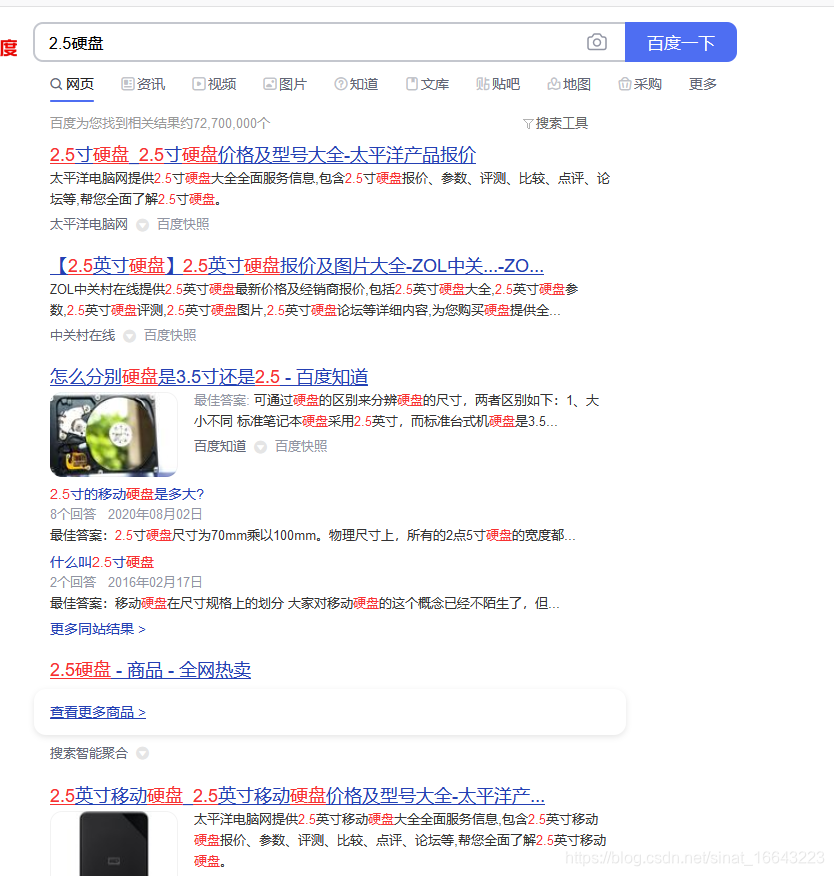The width and height of the screenshot is (834, 876).
Task: Go to the 文库 tab
Action: (427, 84)
